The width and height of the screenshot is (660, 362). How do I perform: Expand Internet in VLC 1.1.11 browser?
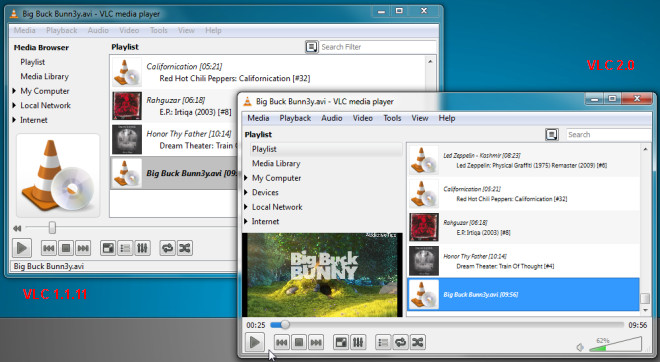point(14,120)
